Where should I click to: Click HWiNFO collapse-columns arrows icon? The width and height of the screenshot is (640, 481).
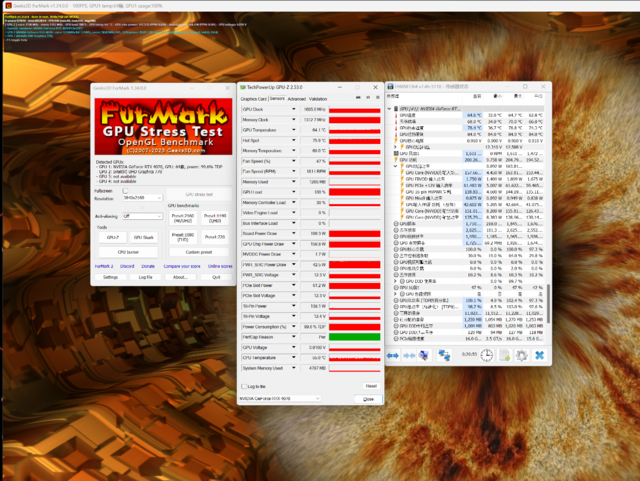pos(409,356)
